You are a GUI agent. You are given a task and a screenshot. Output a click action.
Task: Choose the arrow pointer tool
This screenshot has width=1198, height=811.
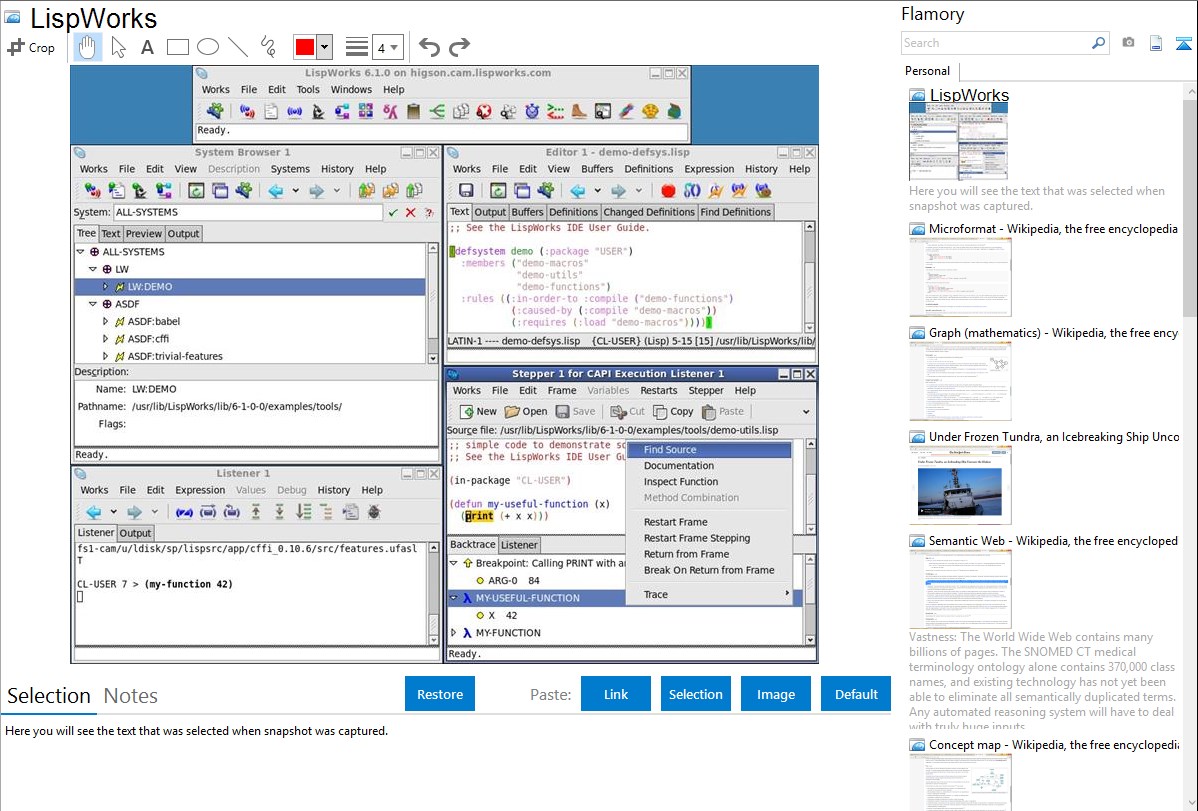[118, 47]
